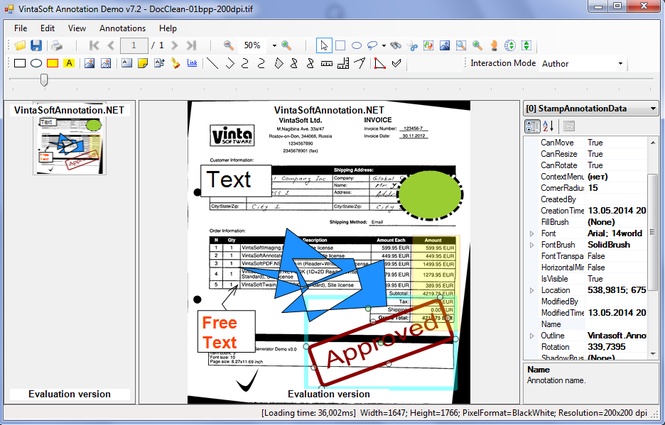Add a ruler measurement annotation
Screen dimensions: 665x425
[x=327, y=64]
